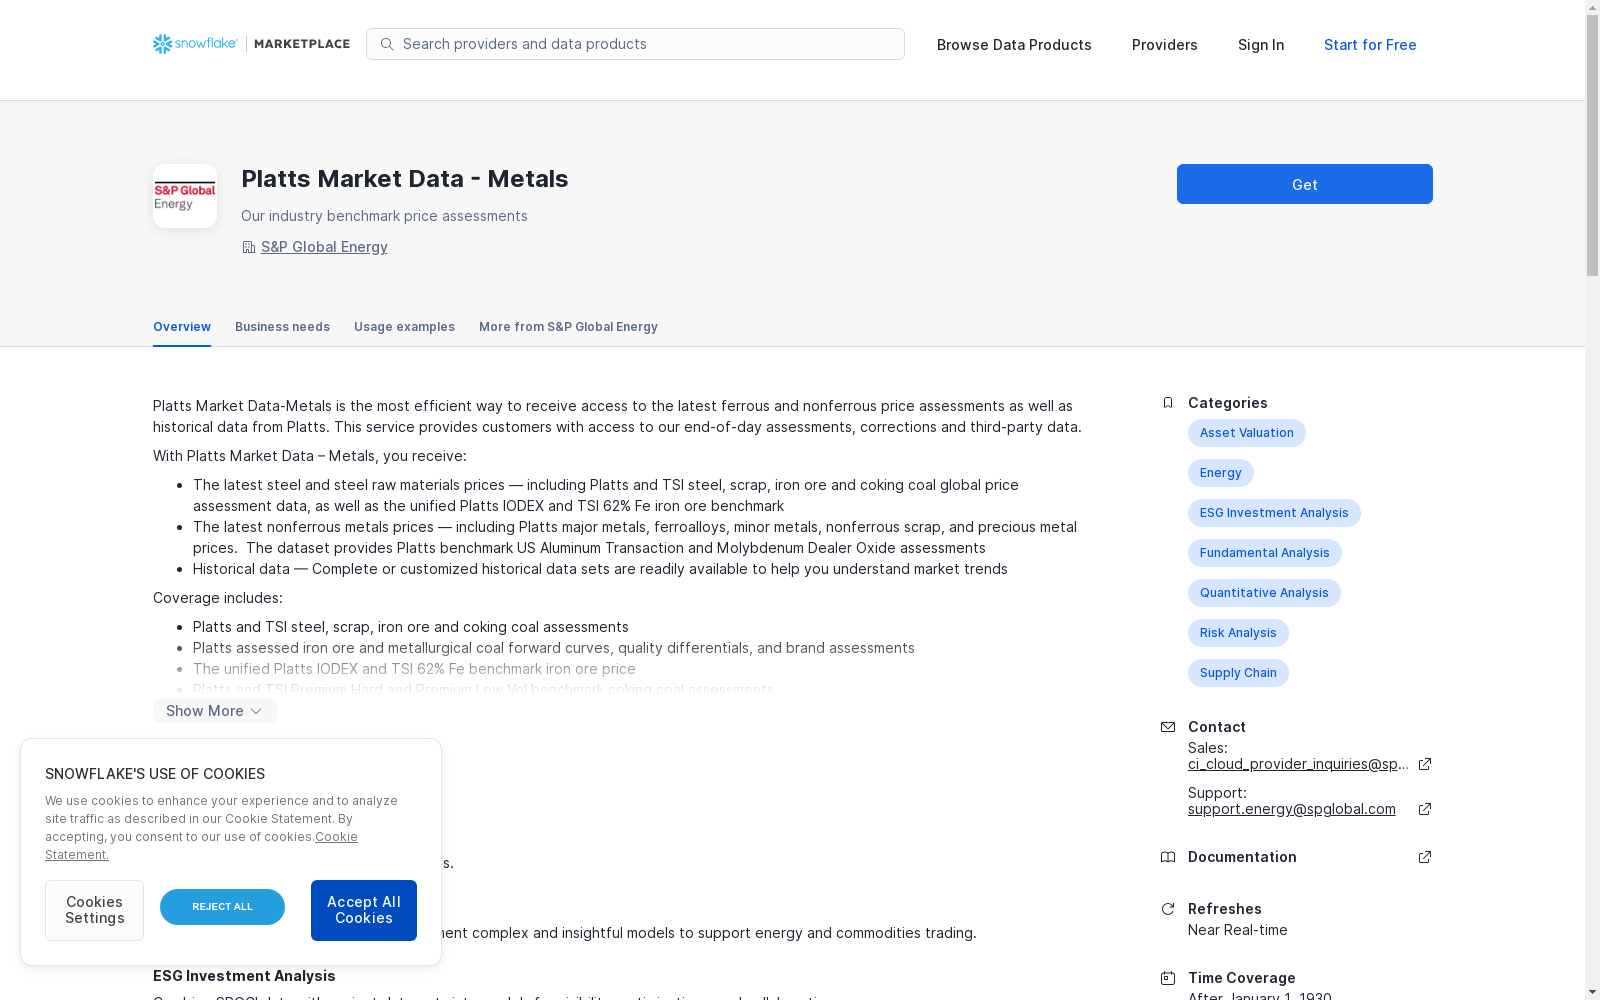
Task: Click the scrollbar up arrow
Action: (x=1592, y=7)
